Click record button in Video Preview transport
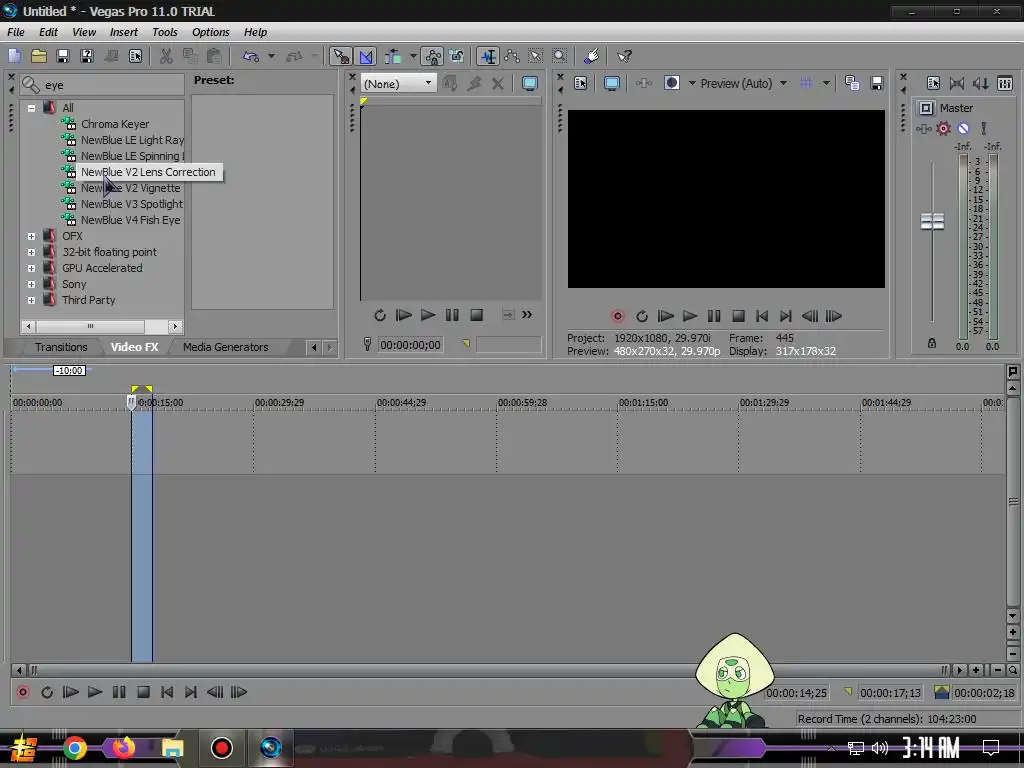This screenshot has height=768, width=1024. pyautogui.click(x=617, y=316)
